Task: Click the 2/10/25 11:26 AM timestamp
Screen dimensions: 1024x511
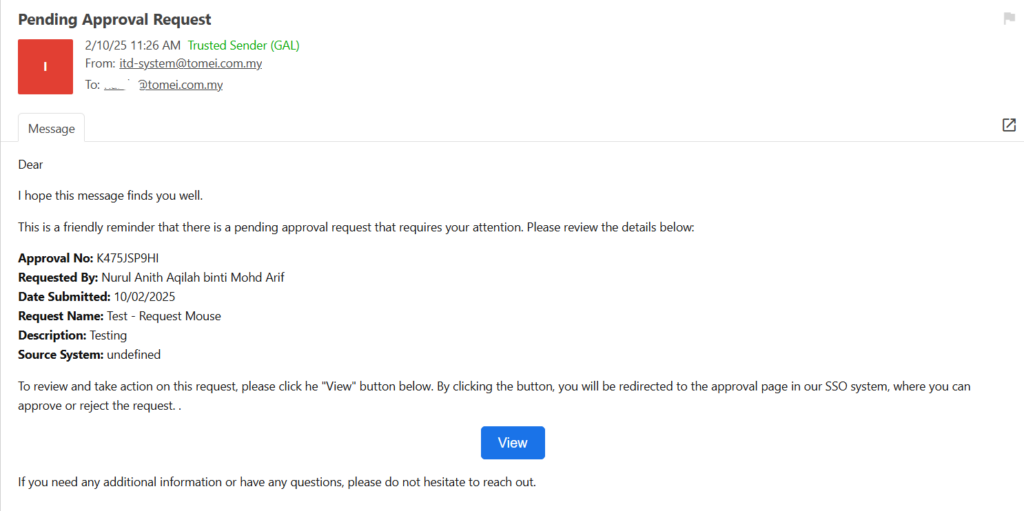Action: click(x=133, y=45)
